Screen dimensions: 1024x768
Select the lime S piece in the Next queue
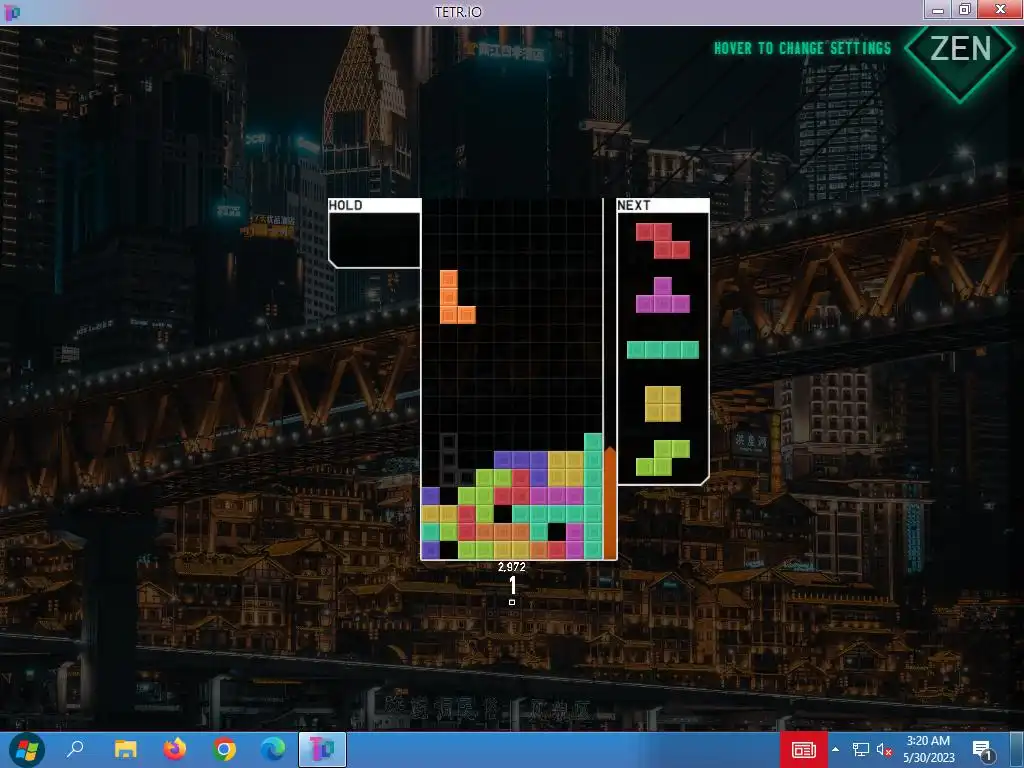coord(662,458)
